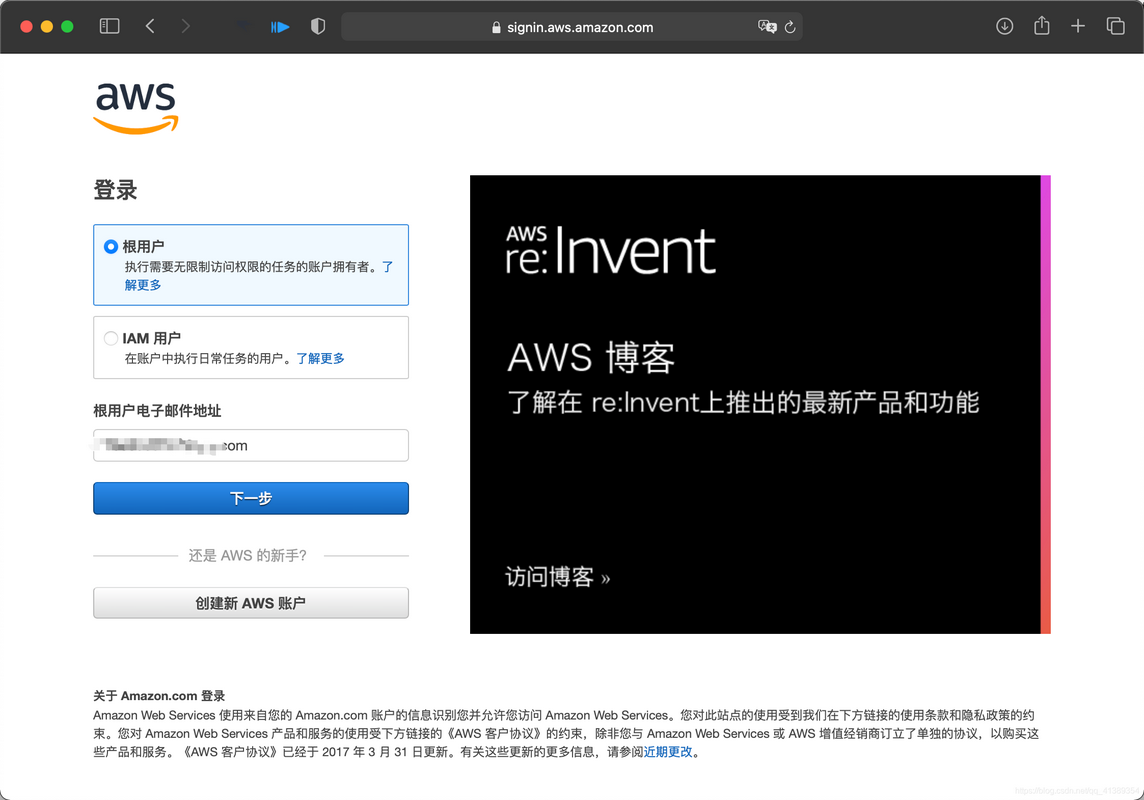This screenshot has height=800, width=1144.
Task: Select the IAM 用户 radio button
Action: click(x=111, y=338)
